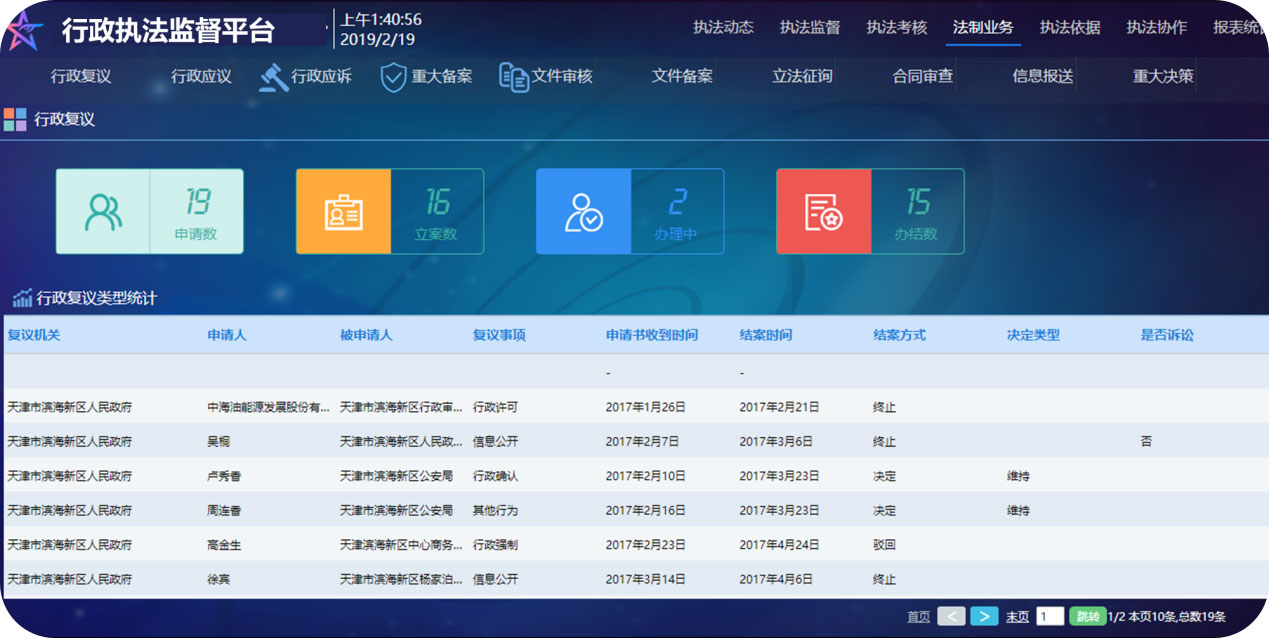Click the red document icon on 办结数 card
This screenshot has height=639, width=1269.
[x=825, y=211]
